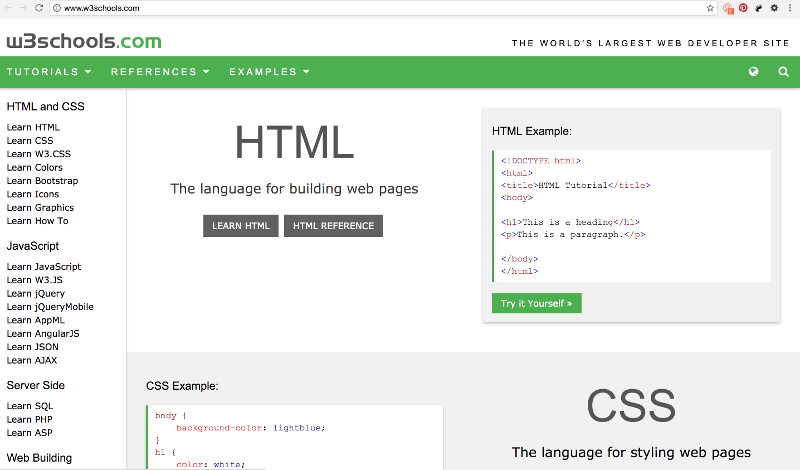The height and width of the screenshot is (470, 800).
Task: Expand the TUTORIALS dropdown menu
Action: point(49,72)
